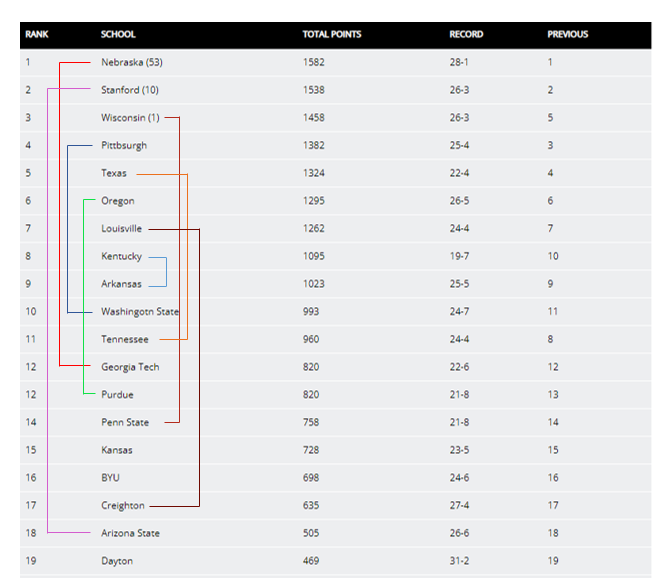Click Kentucky's record 19-7

pos(459,256)
